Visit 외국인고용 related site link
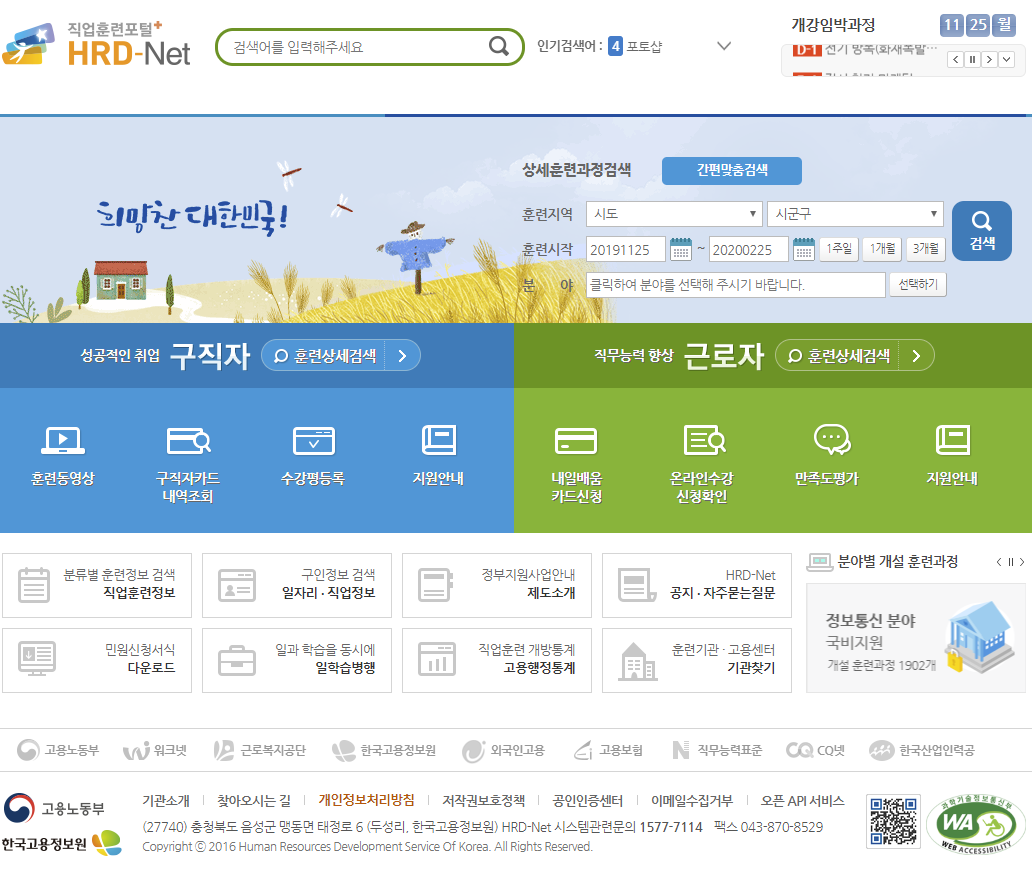This screenshot has height=872, width=1032. pos(503,750)
